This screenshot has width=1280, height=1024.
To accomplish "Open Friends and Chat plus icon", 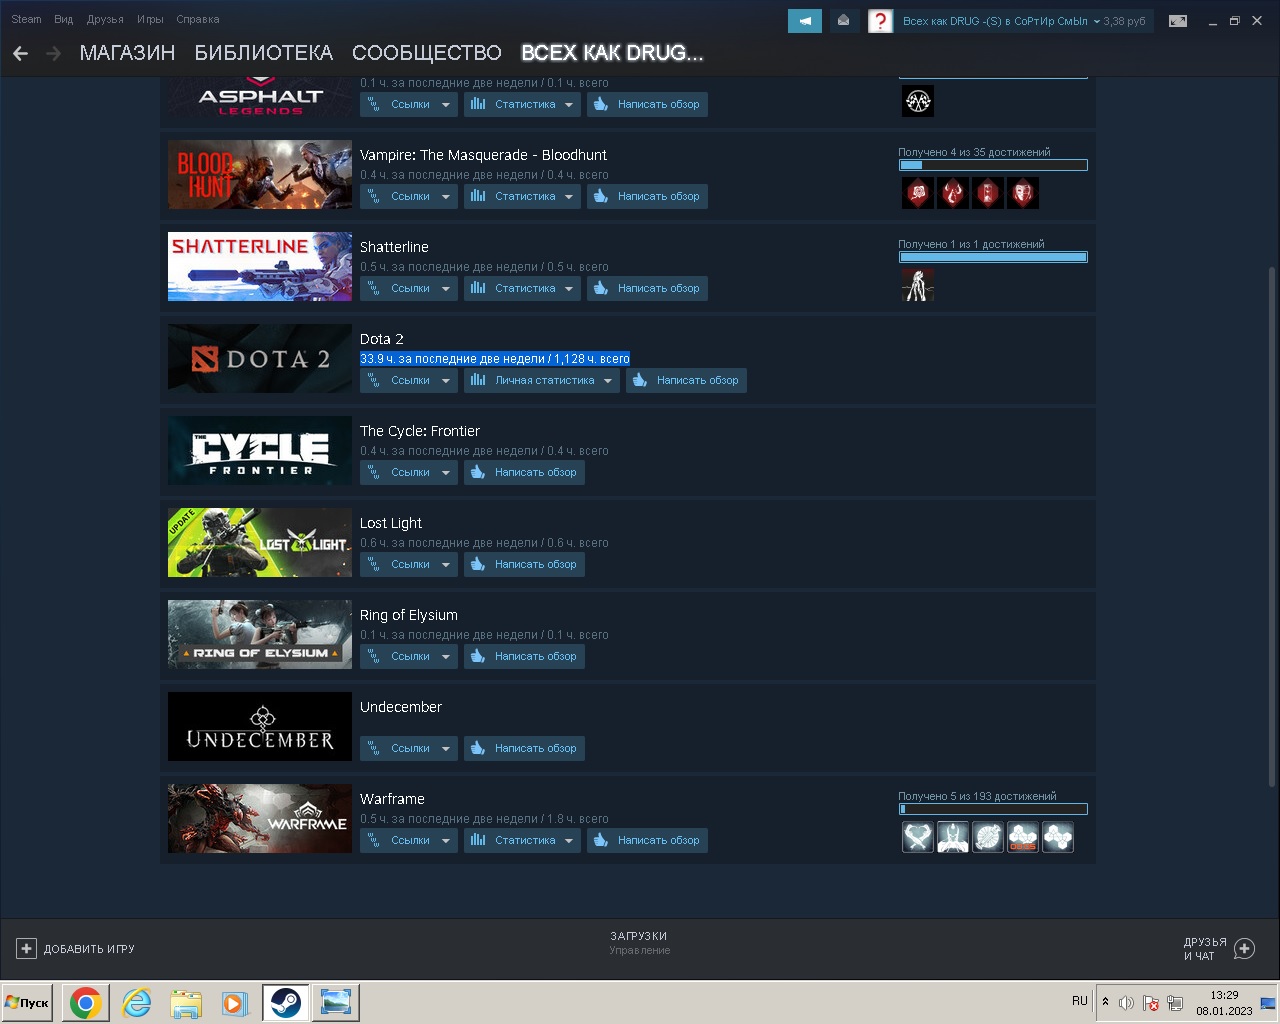I will coord(1244,949).
